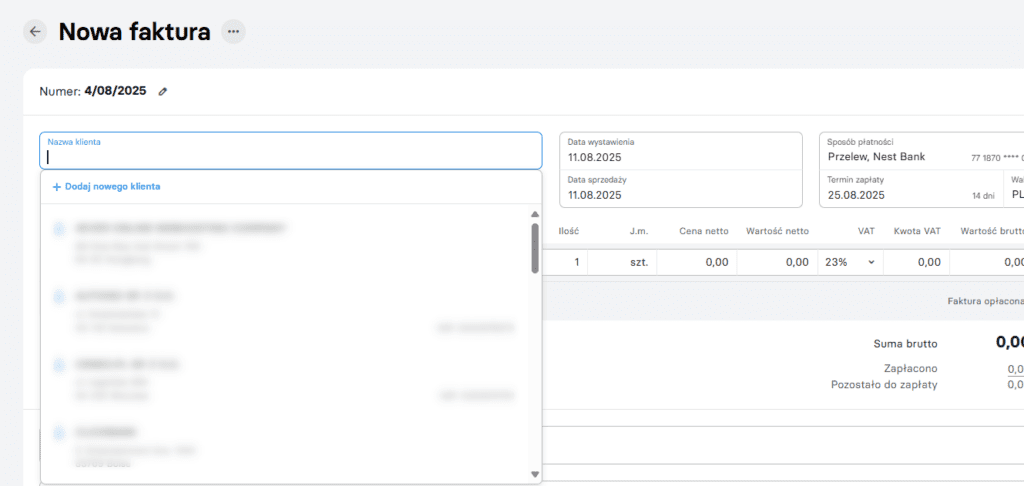Image resolution: width=1024 pixels, height=486 pixels.
Task: Click the Dodaj nowego klienta link
Action: [106, 187]
